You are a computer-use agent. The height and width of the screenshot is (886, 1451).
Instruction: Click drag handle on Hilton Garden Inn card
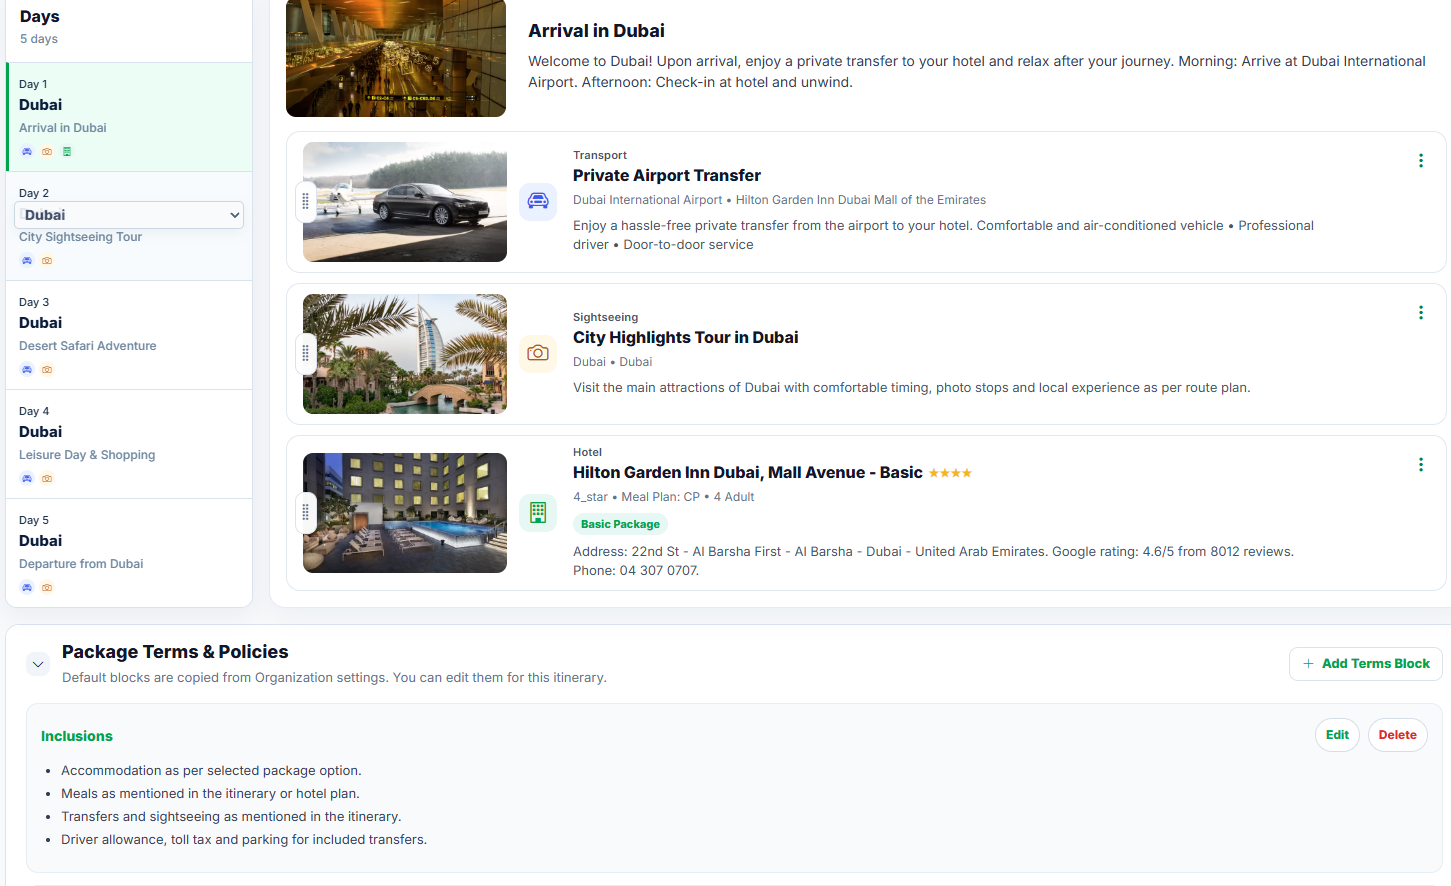306,513
